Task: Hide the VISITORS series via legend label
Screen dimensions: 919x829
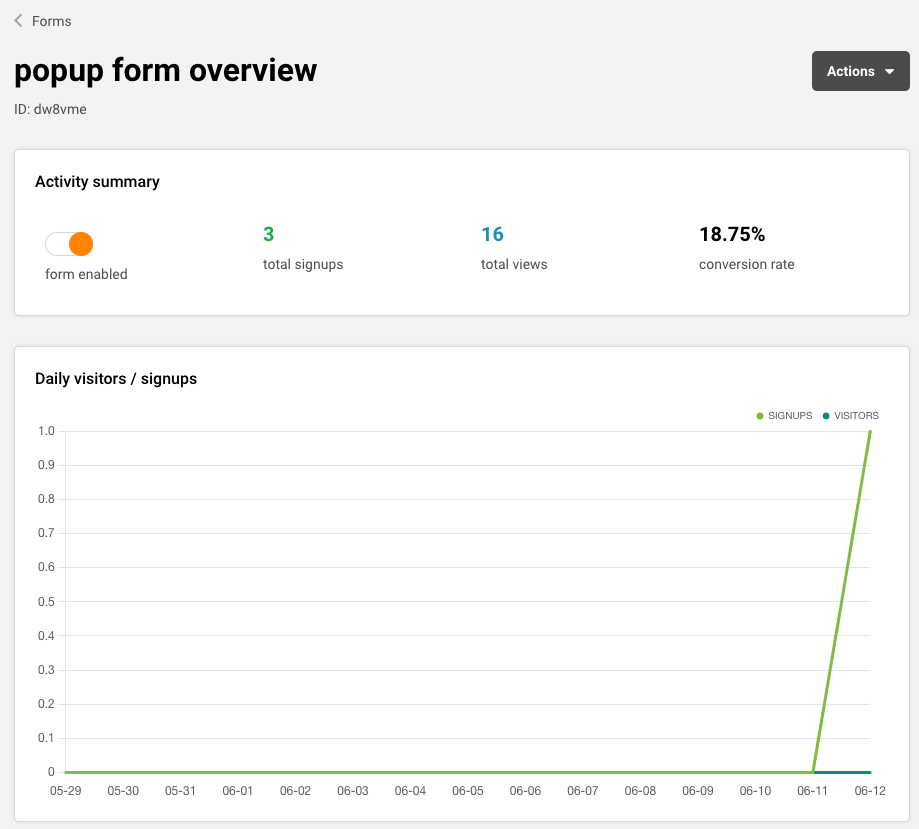Action: click(856, 416)
